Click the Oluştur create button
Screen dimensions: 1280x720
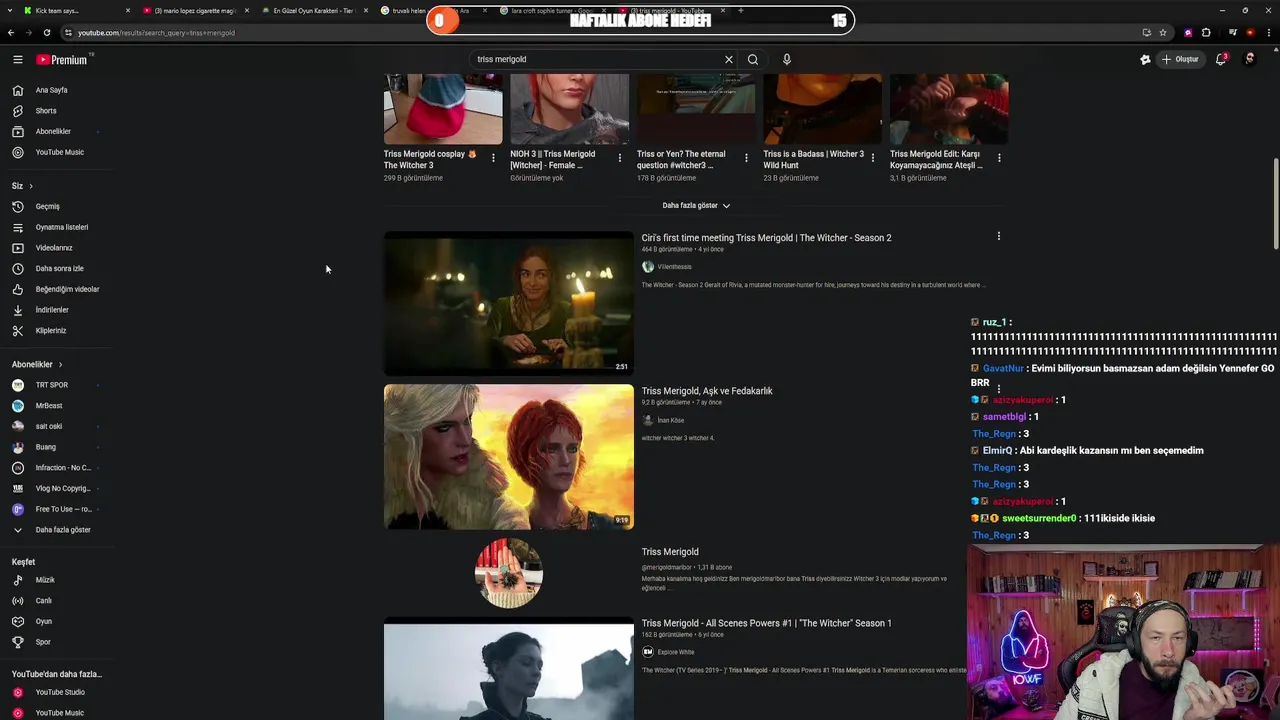coord(1179,59)
